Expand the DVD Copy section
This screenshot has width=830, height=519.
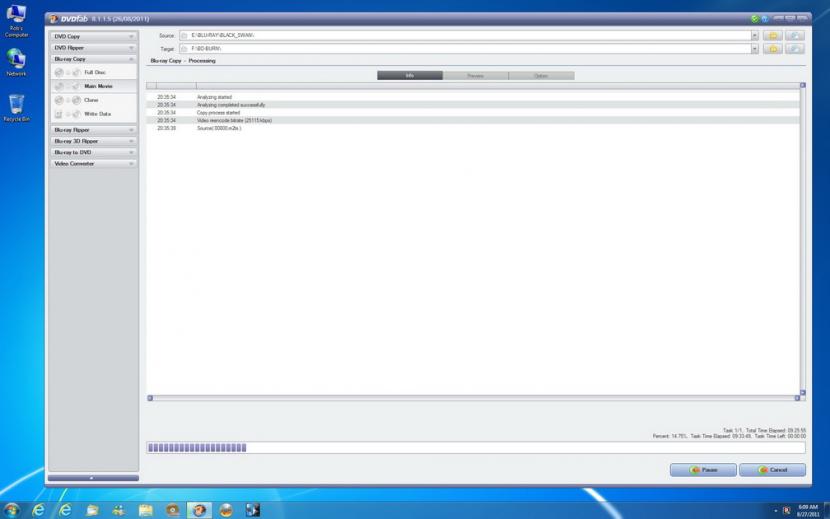[x=94, y=37]
